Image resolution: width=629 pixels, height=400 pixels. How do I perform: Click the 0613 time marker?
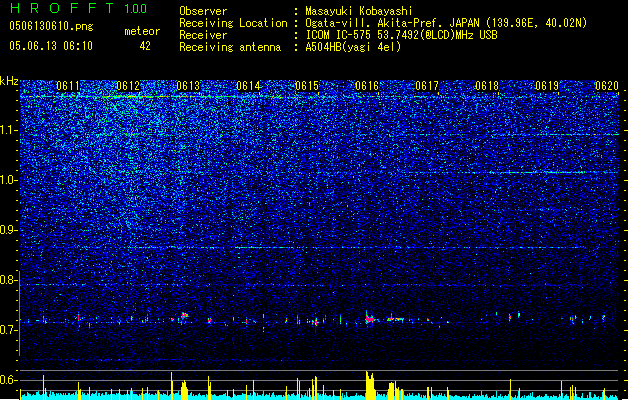[188, 86]
